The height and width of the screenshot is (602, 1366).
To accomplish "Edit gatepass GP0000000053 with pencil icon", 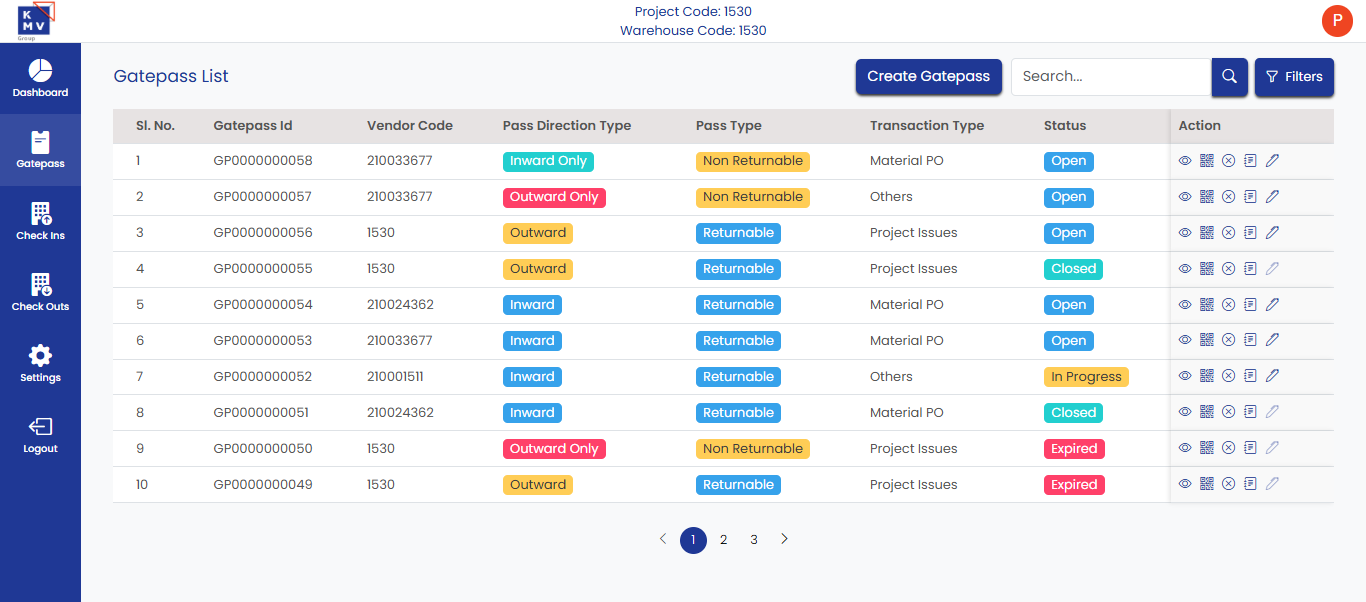I will (1272, 341).
